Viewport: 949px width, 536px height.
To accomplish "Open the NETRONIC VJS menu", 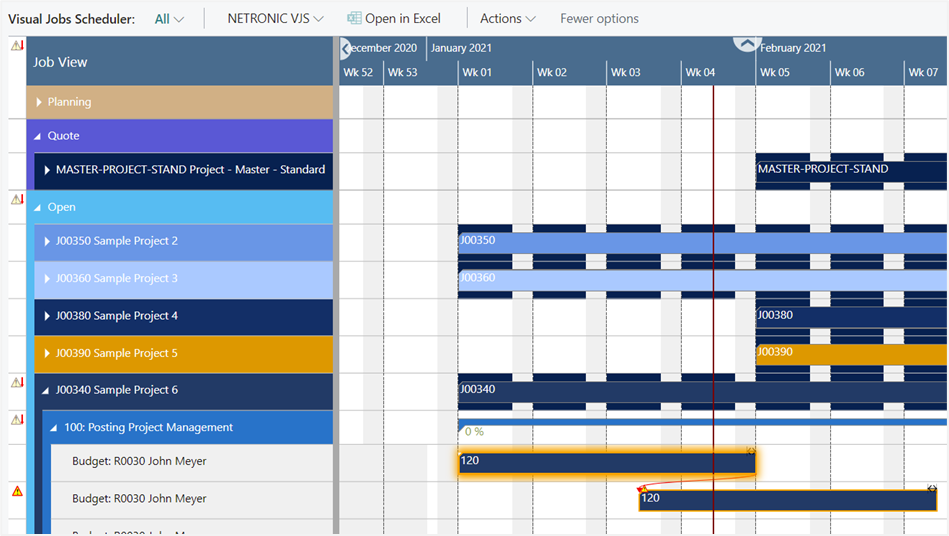I will pos(275,19).
